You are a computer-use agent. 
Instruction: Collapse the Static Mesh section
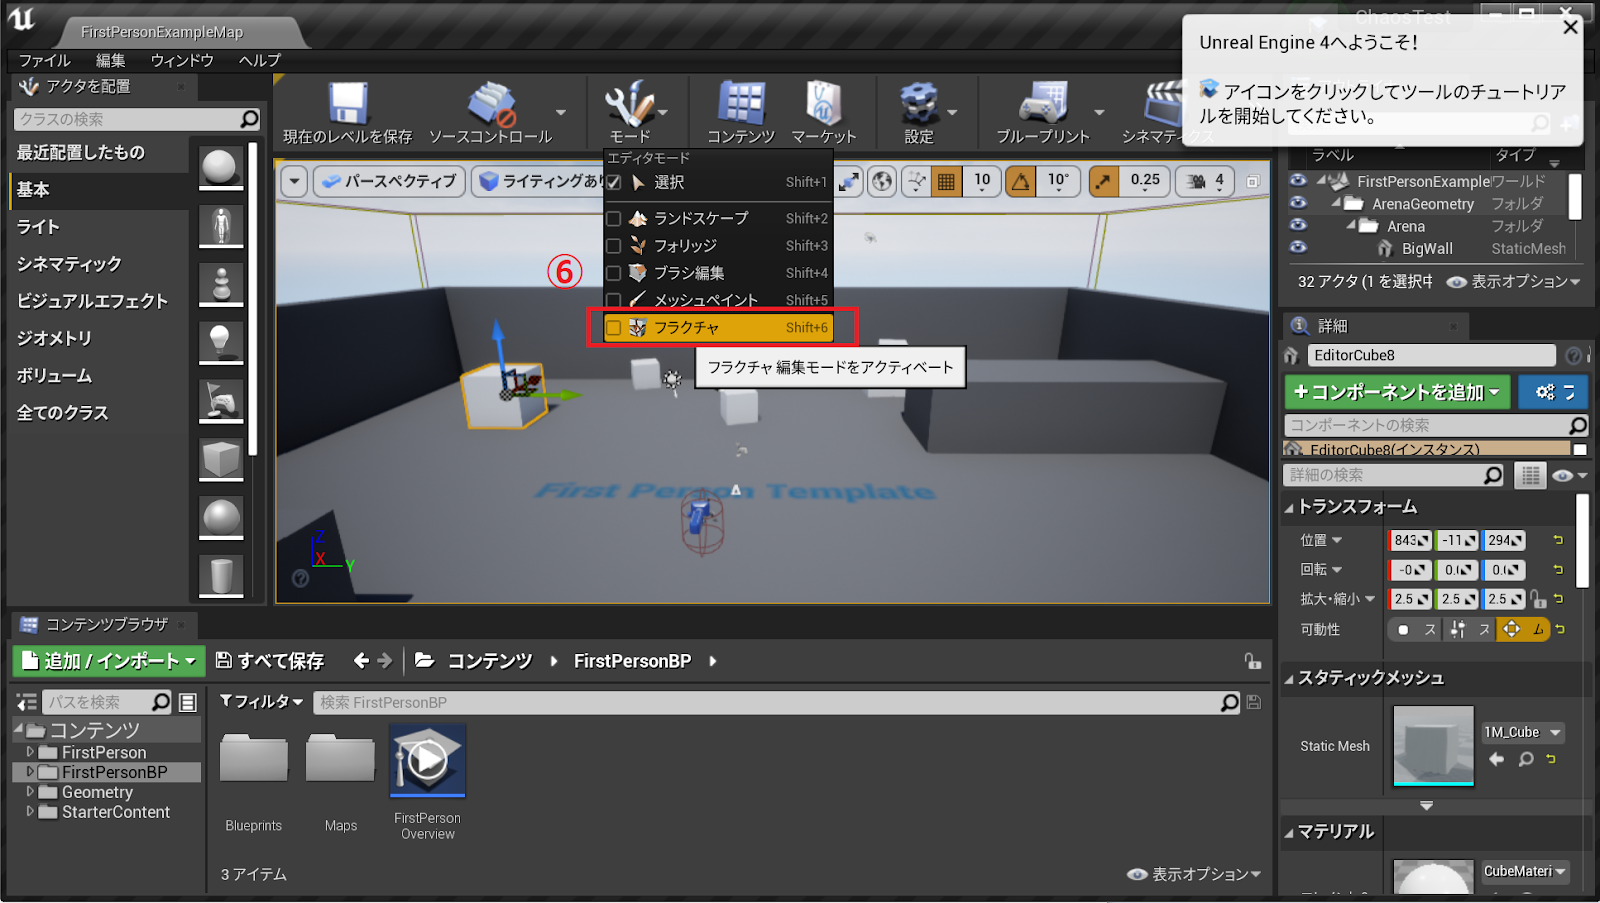(x=1289, y=679)
